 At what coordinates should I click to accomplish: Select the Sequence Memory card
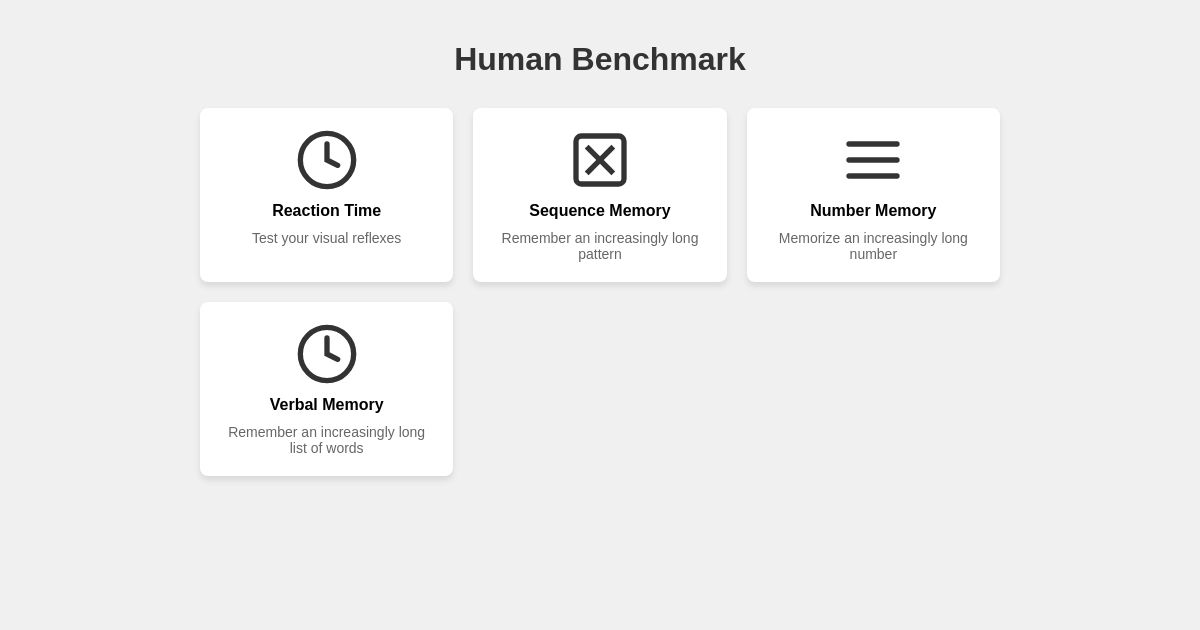600,195
